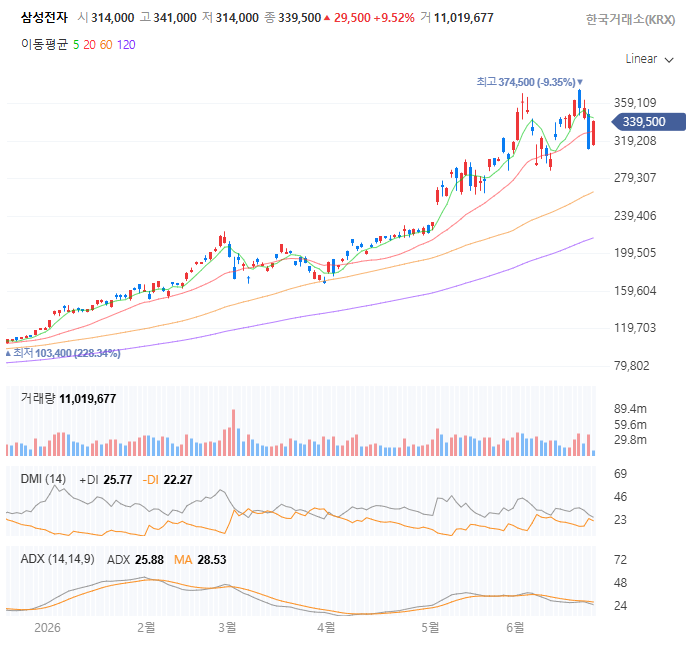Screen dimensions: 690x649
Task: Click the 119,703 price axis label
Action: point(635,328)
